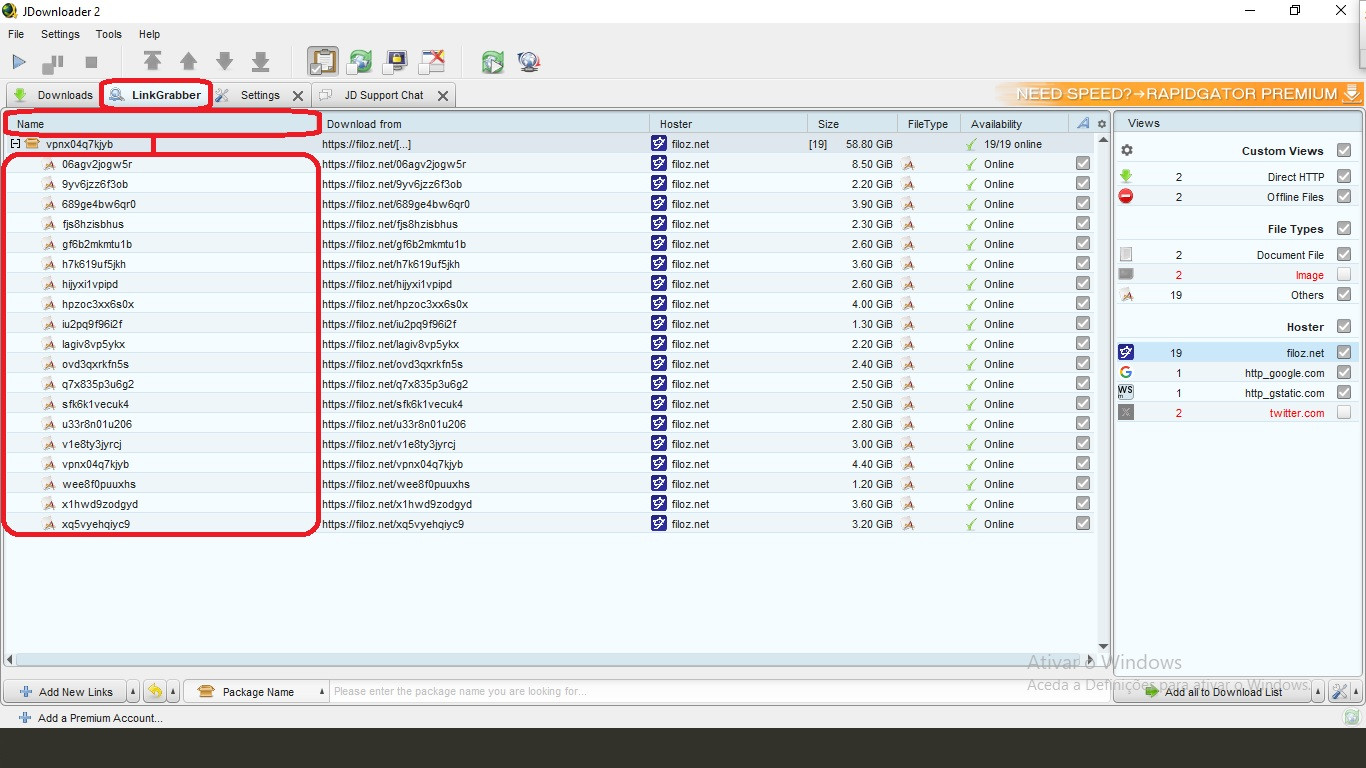Open dropdown arrow beside bottom wrench icon
The height and width of the screenshot is (768, 1366).
click(1358, 691)
